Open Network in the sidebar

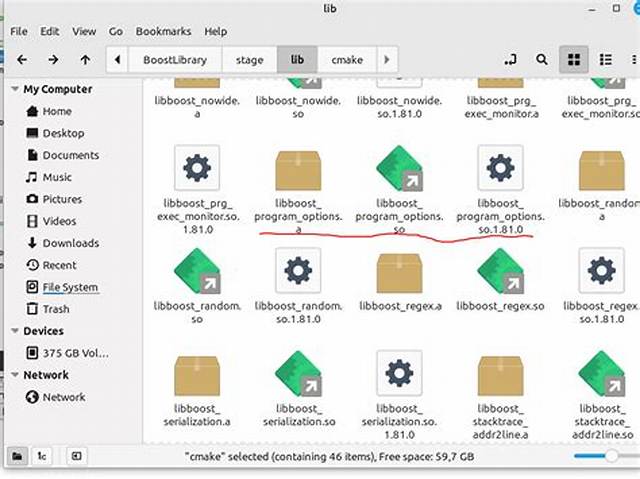point(55,397)
